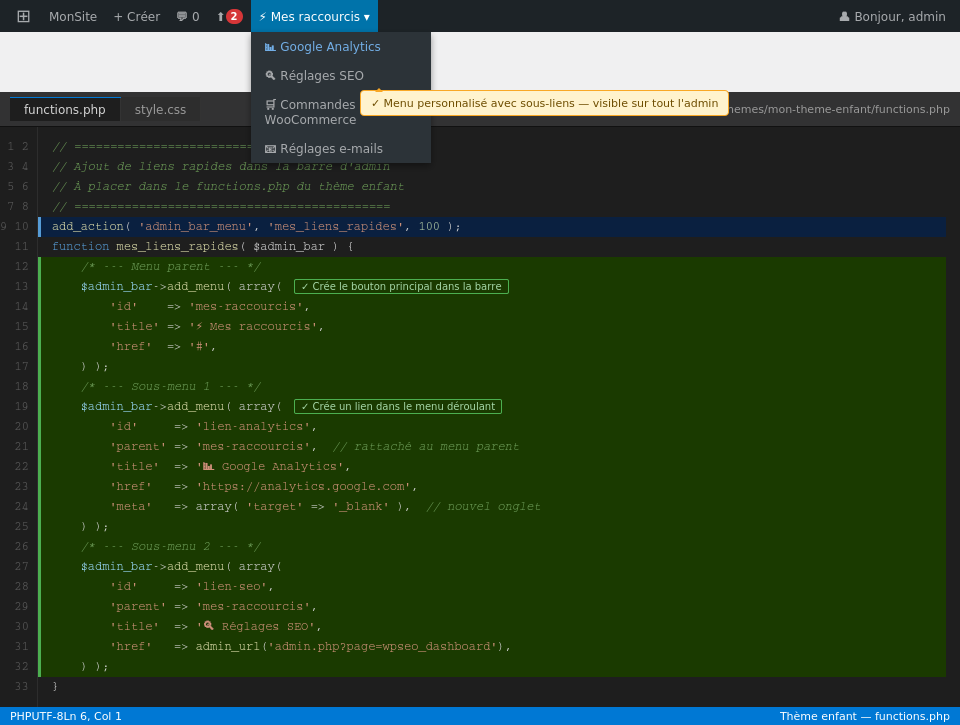Viewport: 960px width, 725px height.
Task: Switch to the style.css tab
Action: pos(160,109)
